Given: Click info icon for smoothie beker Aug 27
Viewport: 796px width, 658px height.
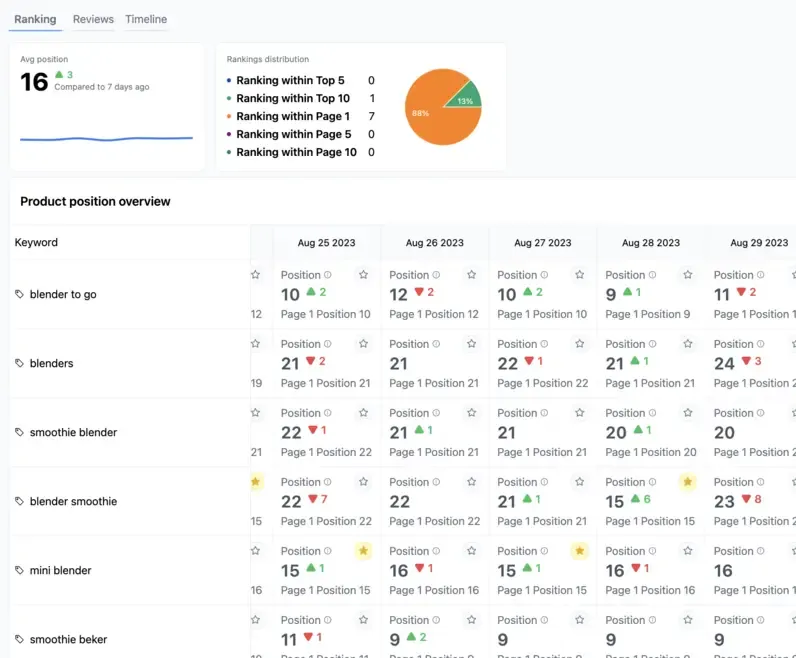Looking at the screenshot, I should pyautogui.click(x=544, y=620).
